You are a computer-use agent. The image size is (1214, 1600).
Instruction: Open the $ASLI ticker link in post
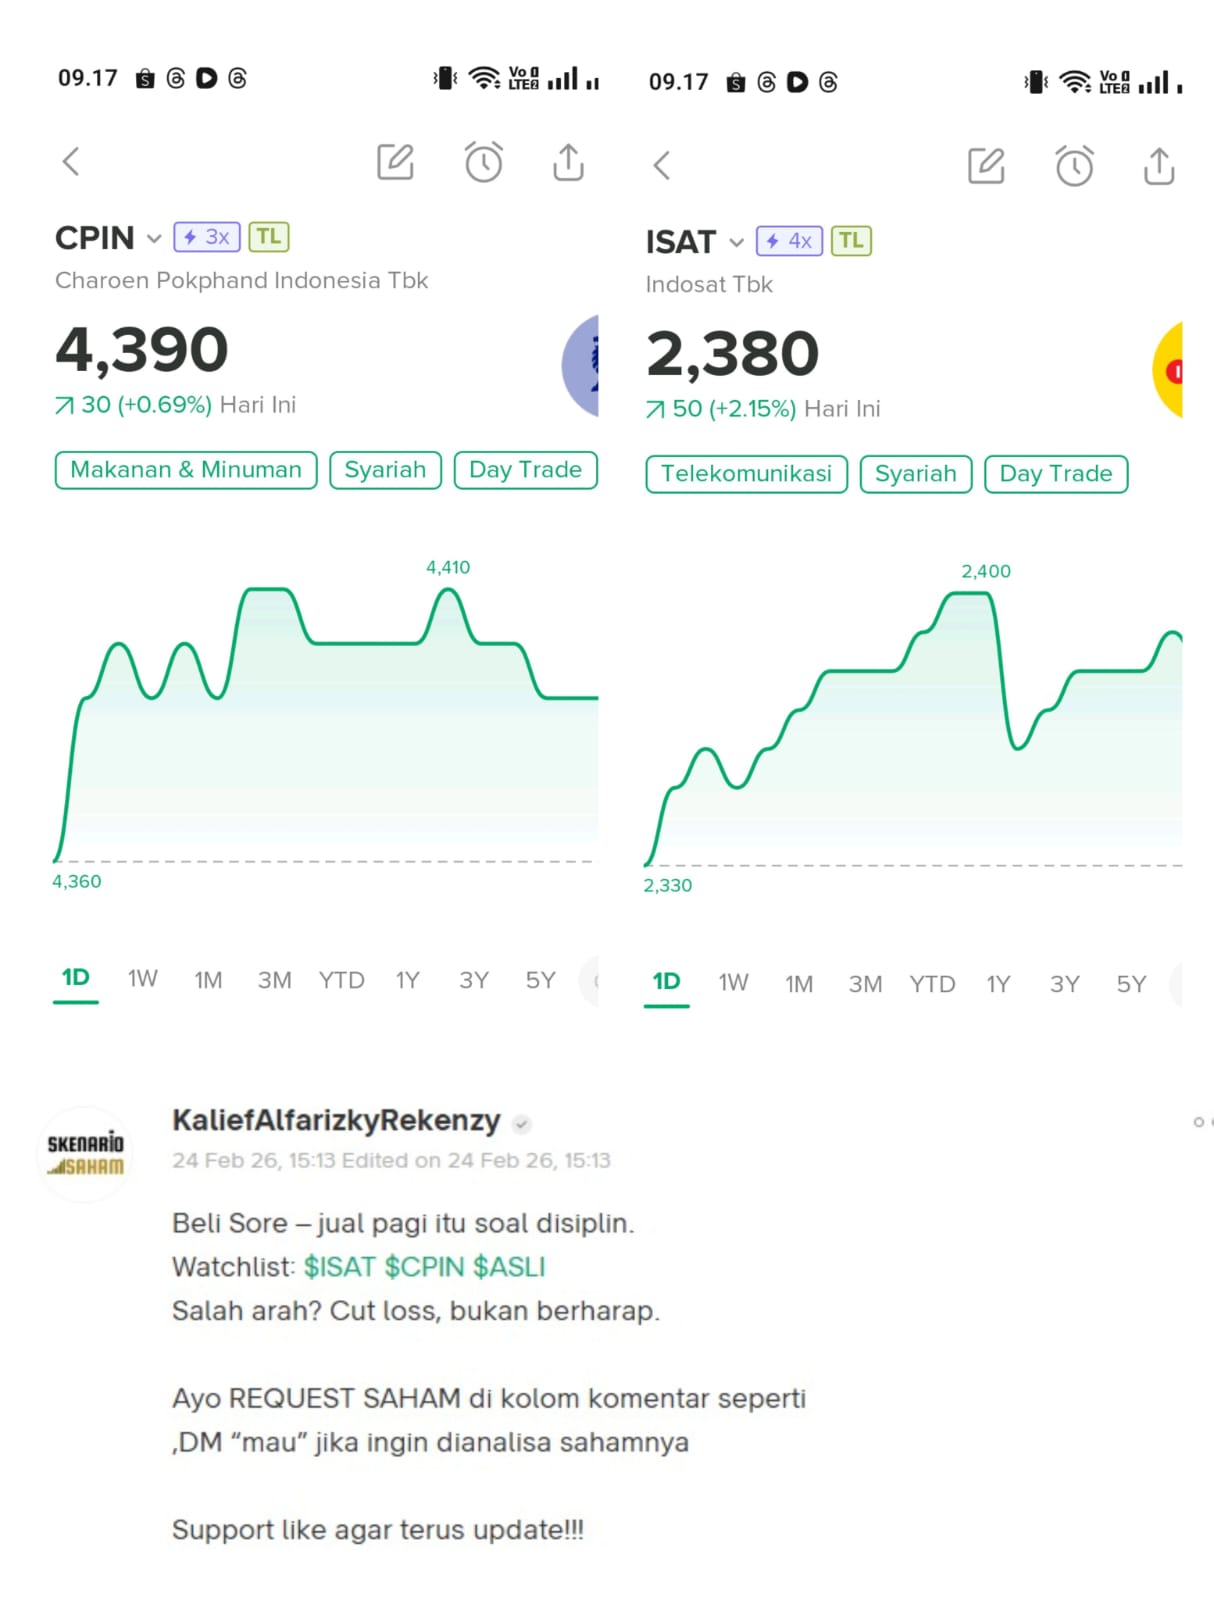tap(509, 1267)
